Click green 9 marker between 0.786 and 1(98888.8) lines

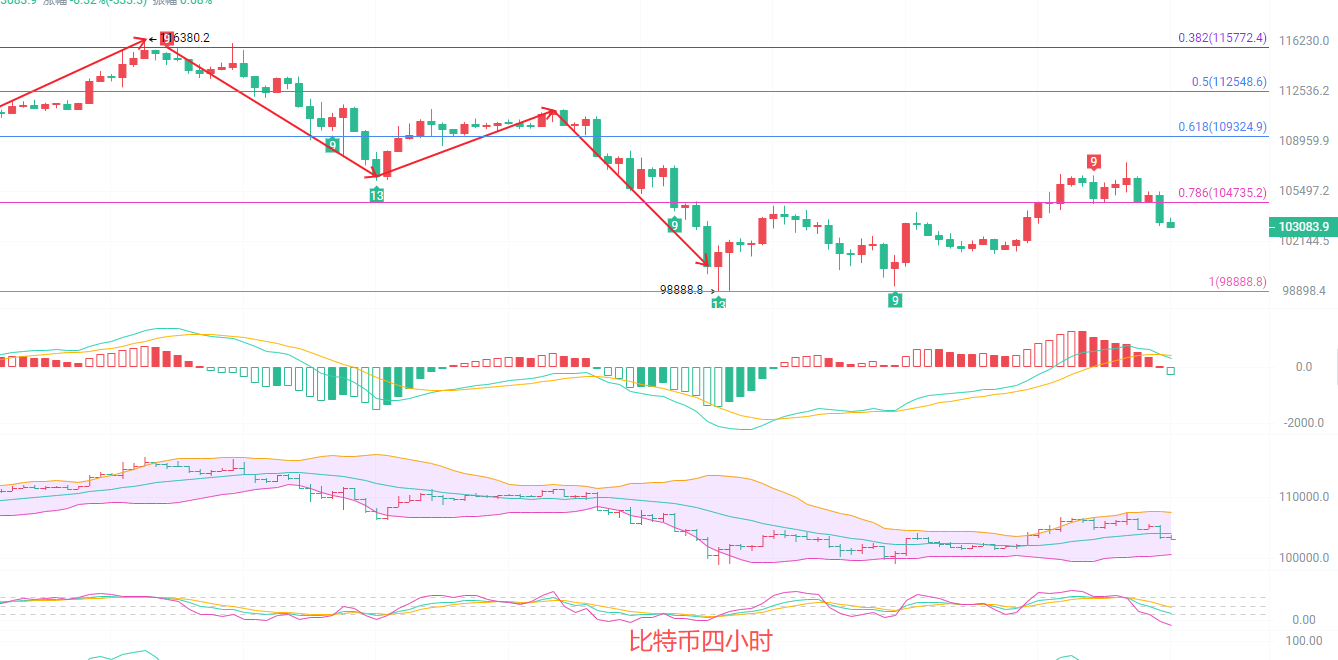pyautogui.click(x=675, y=225)
